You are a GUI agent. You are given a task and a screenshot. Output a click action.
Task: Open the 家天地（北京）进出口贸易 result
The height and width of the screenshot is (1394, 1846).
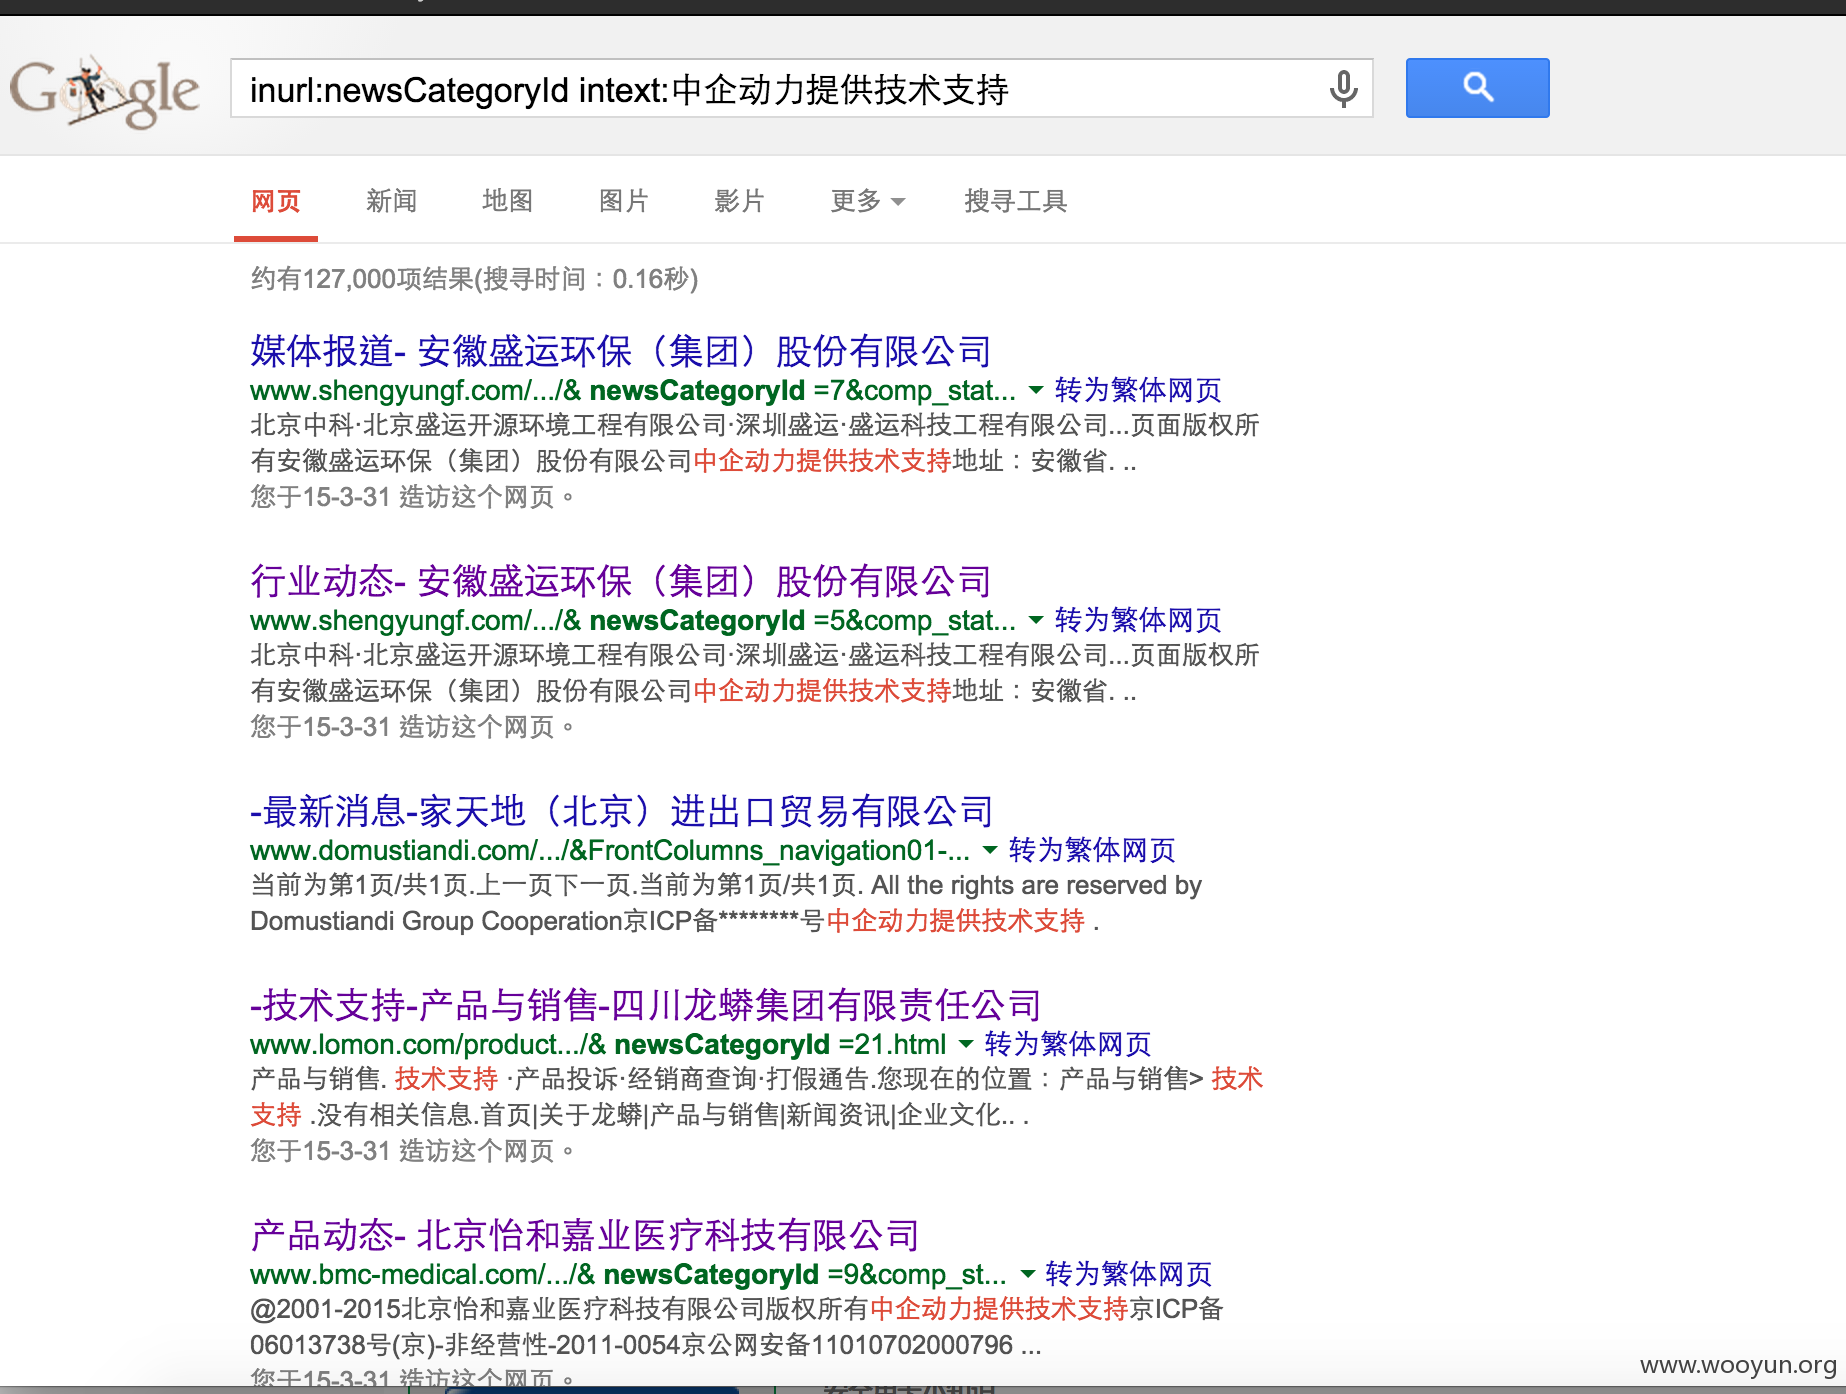coord(620,812)
